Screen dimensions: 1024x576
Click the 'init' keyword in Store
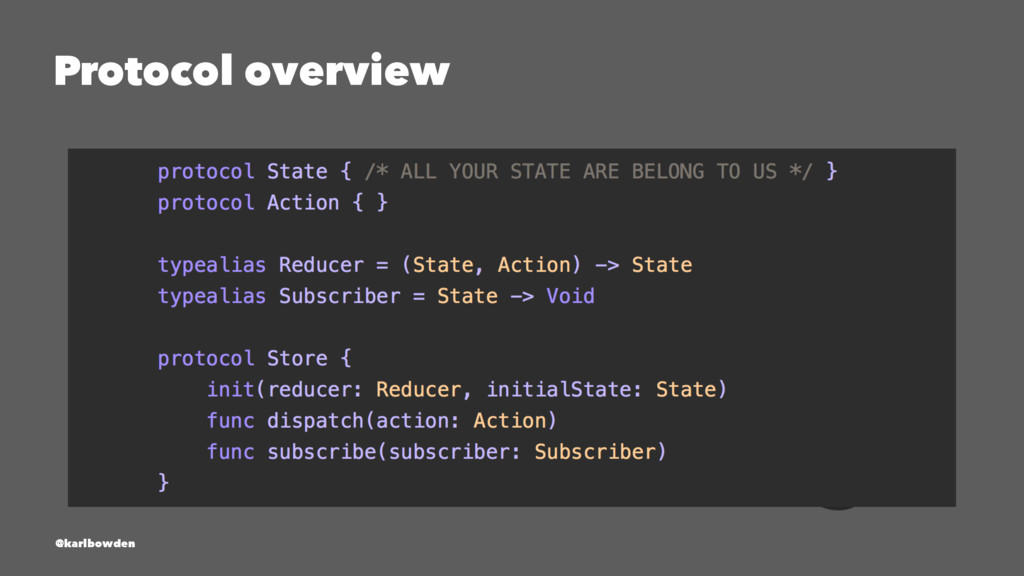tap(231, 390)
